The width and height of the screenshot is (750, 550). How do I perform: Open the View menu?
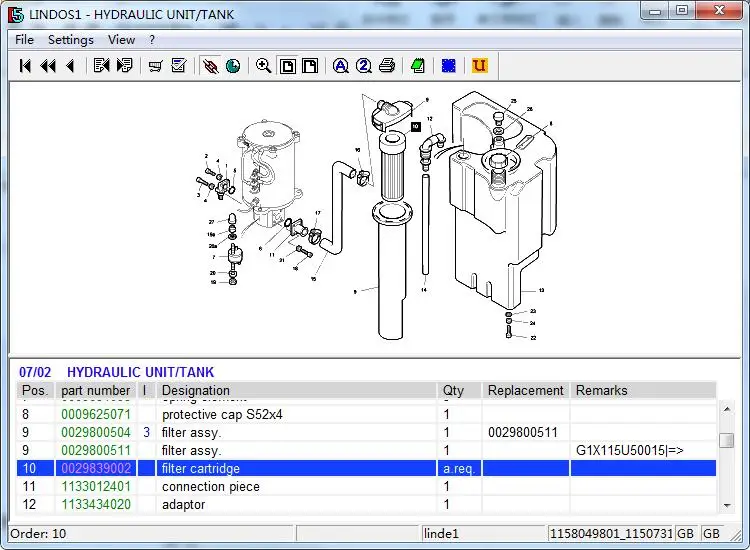[x=121, y=40]
